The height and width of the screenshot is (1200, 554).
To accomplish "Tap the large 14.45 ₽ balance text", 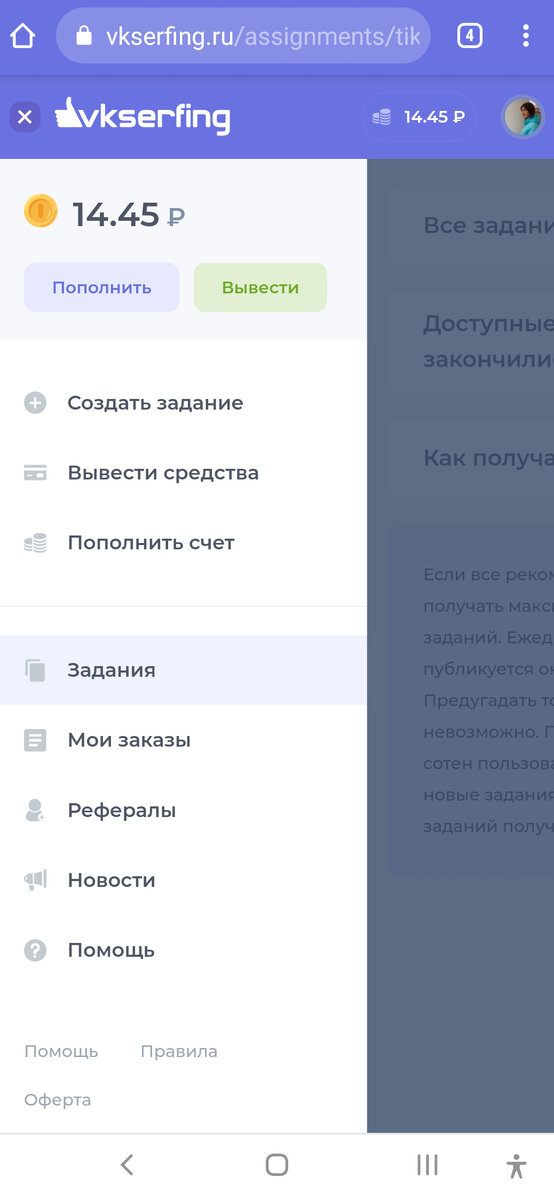I will [x=128, y=214].
